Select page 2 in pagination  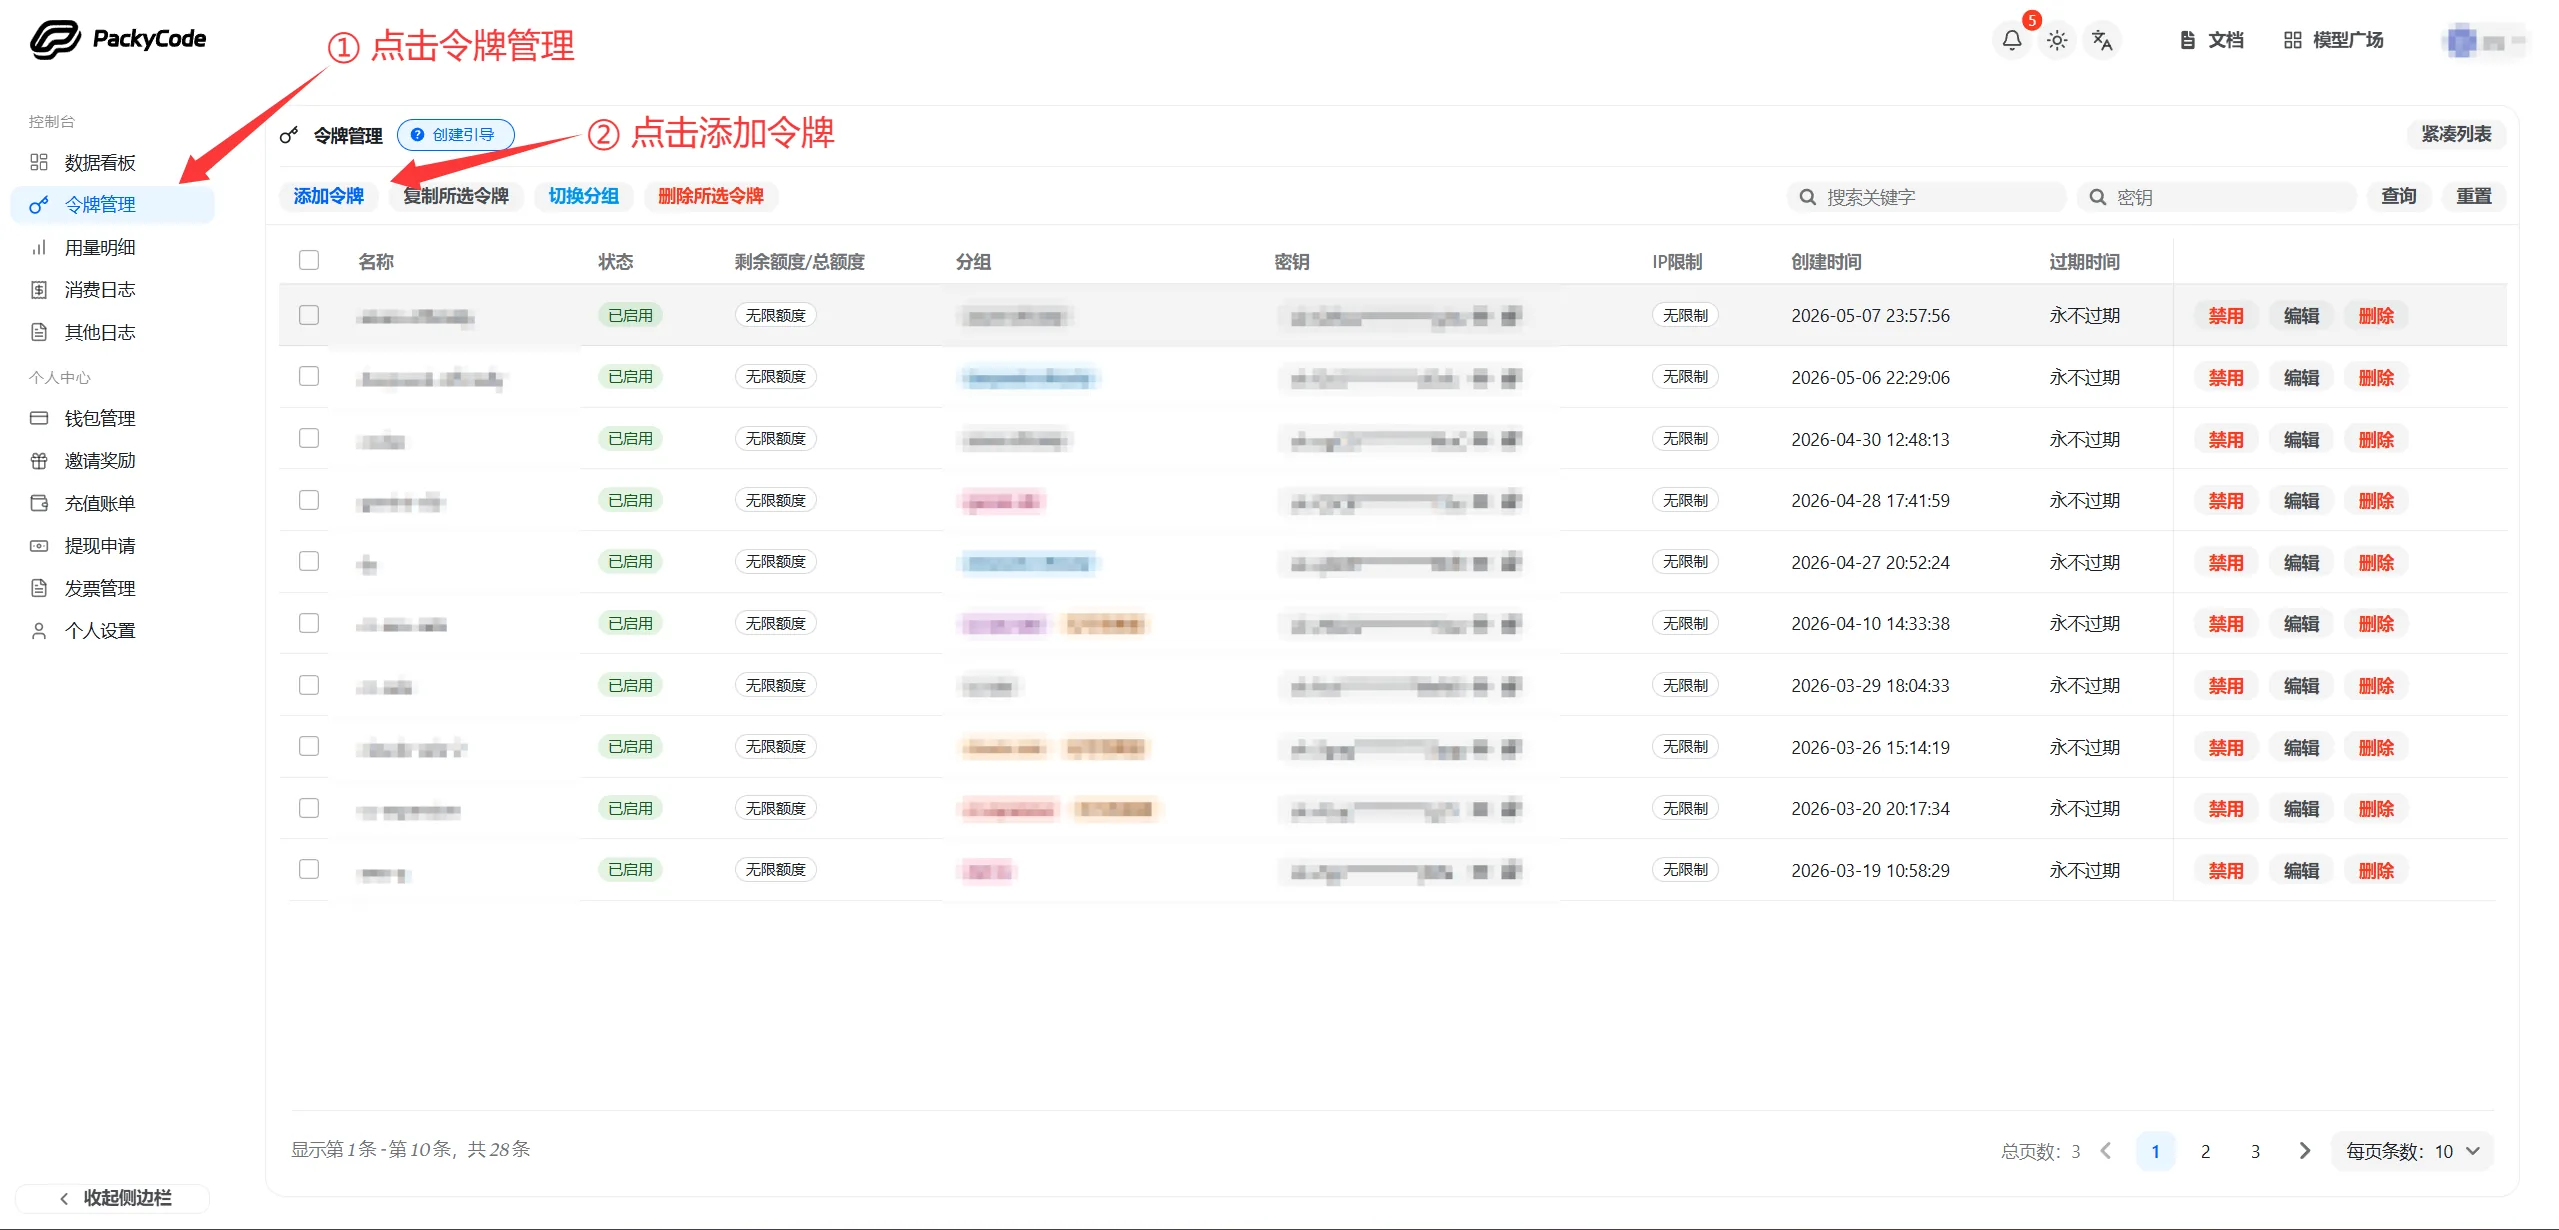[x=2205, y=1151]
